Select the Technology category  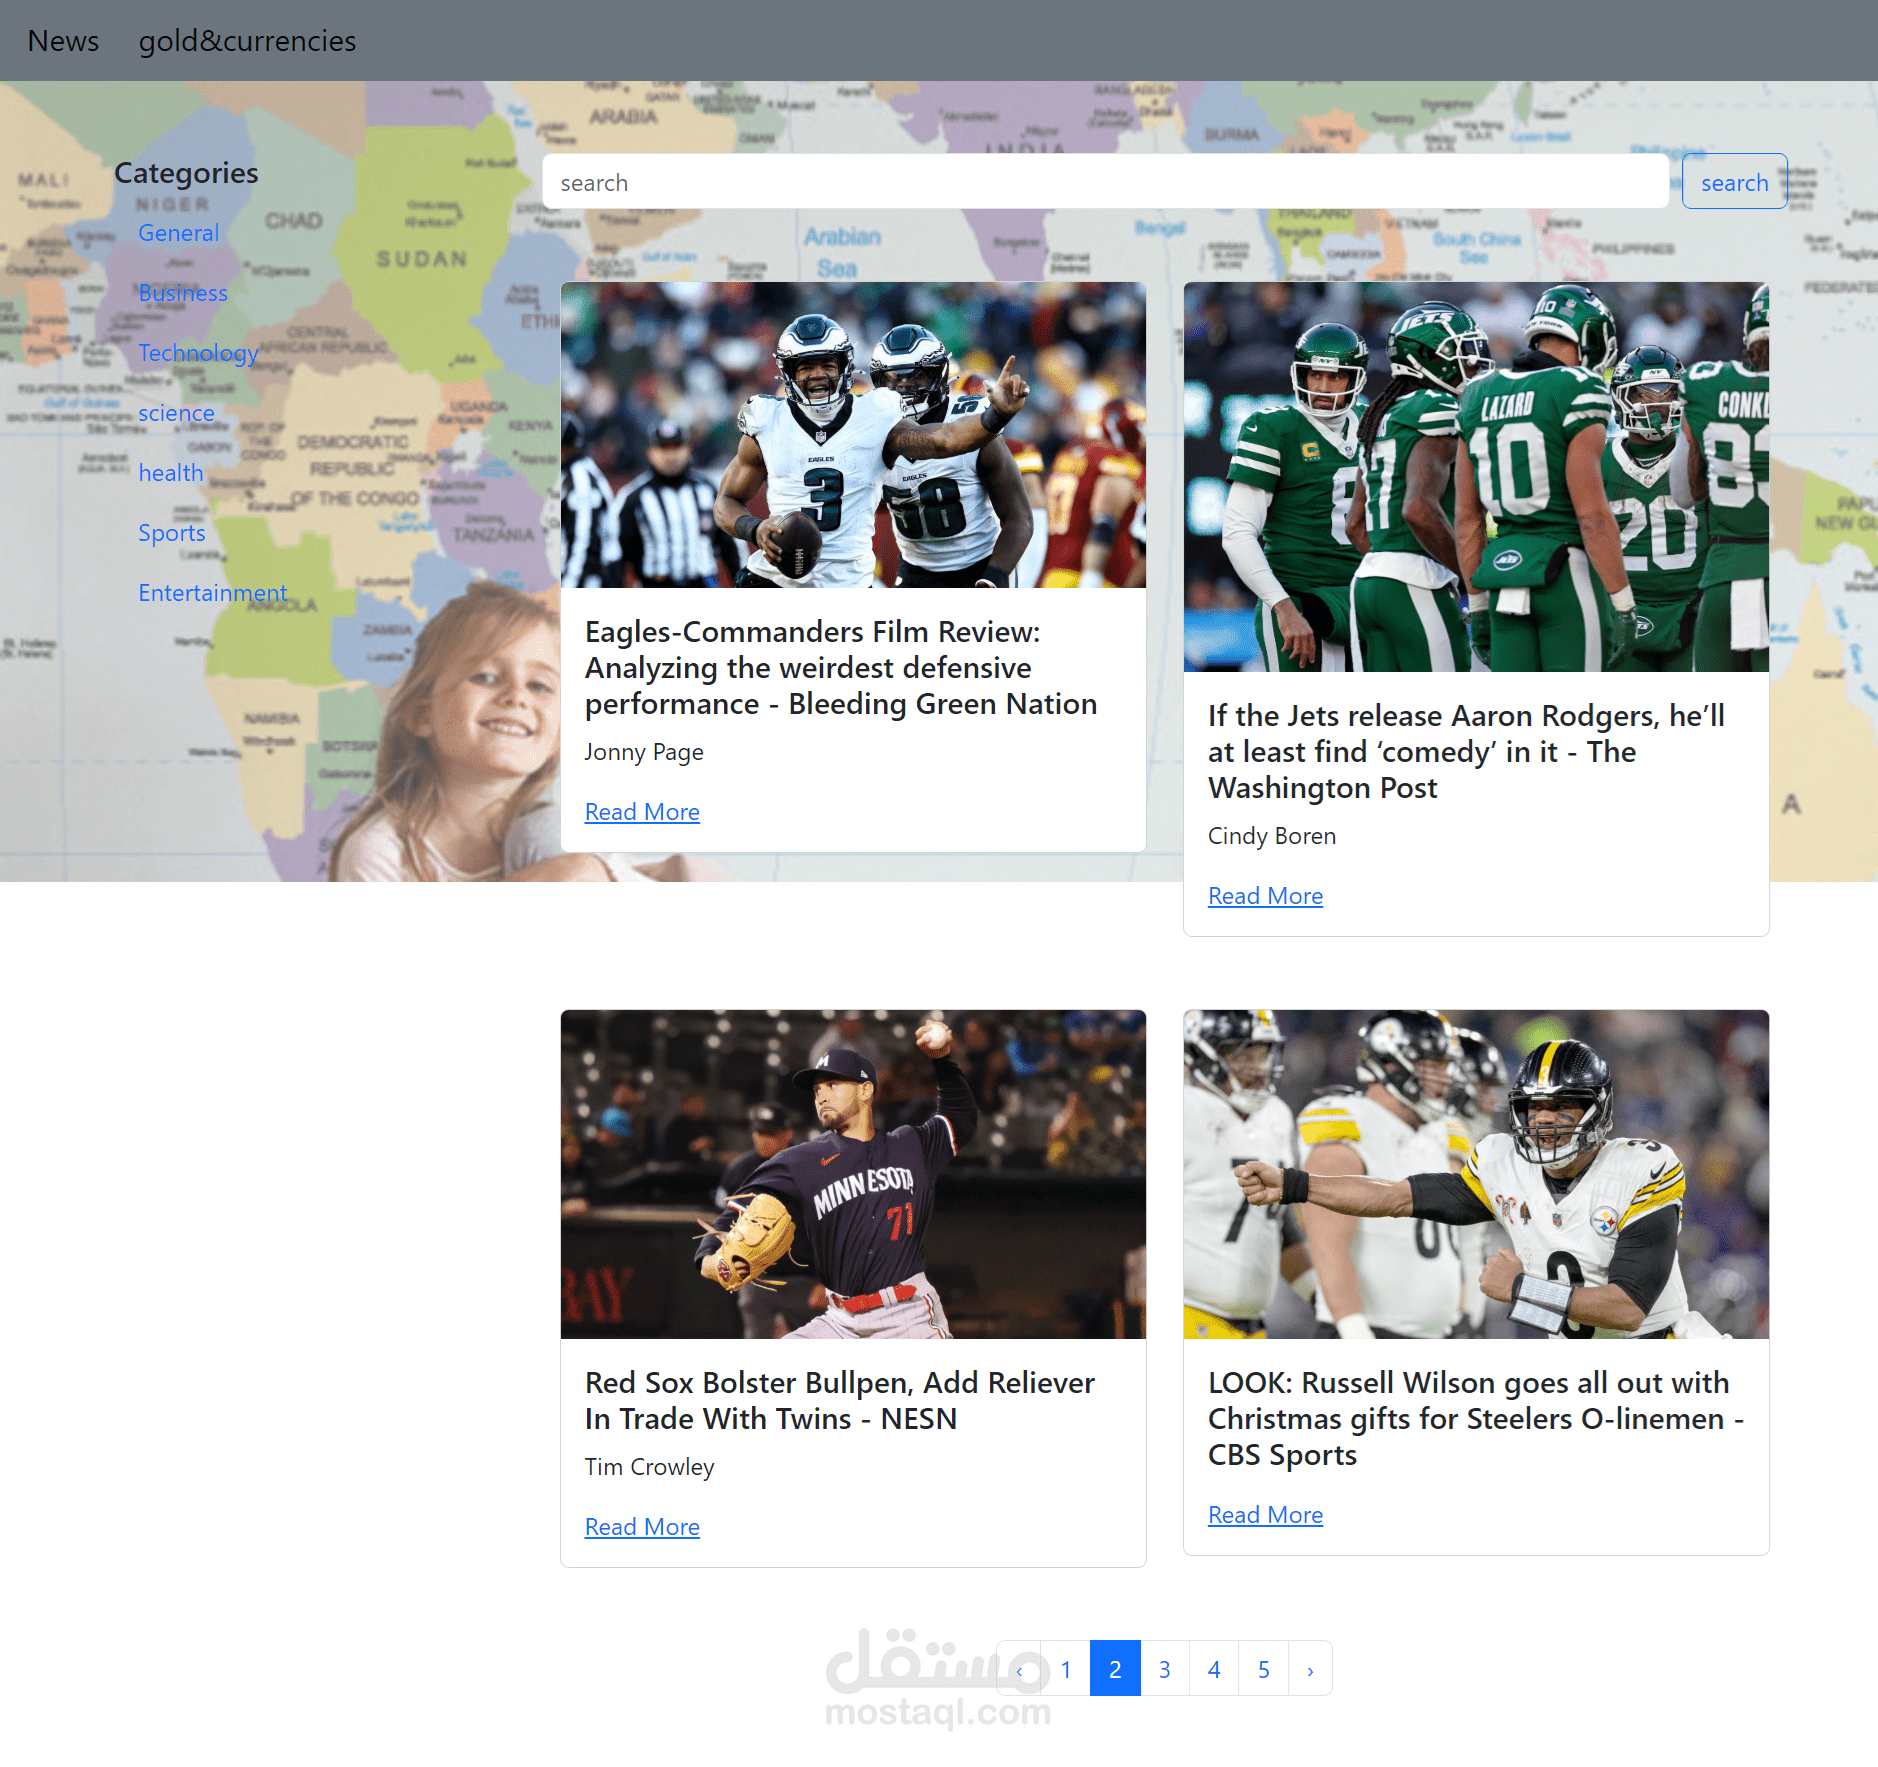point(198,353)
